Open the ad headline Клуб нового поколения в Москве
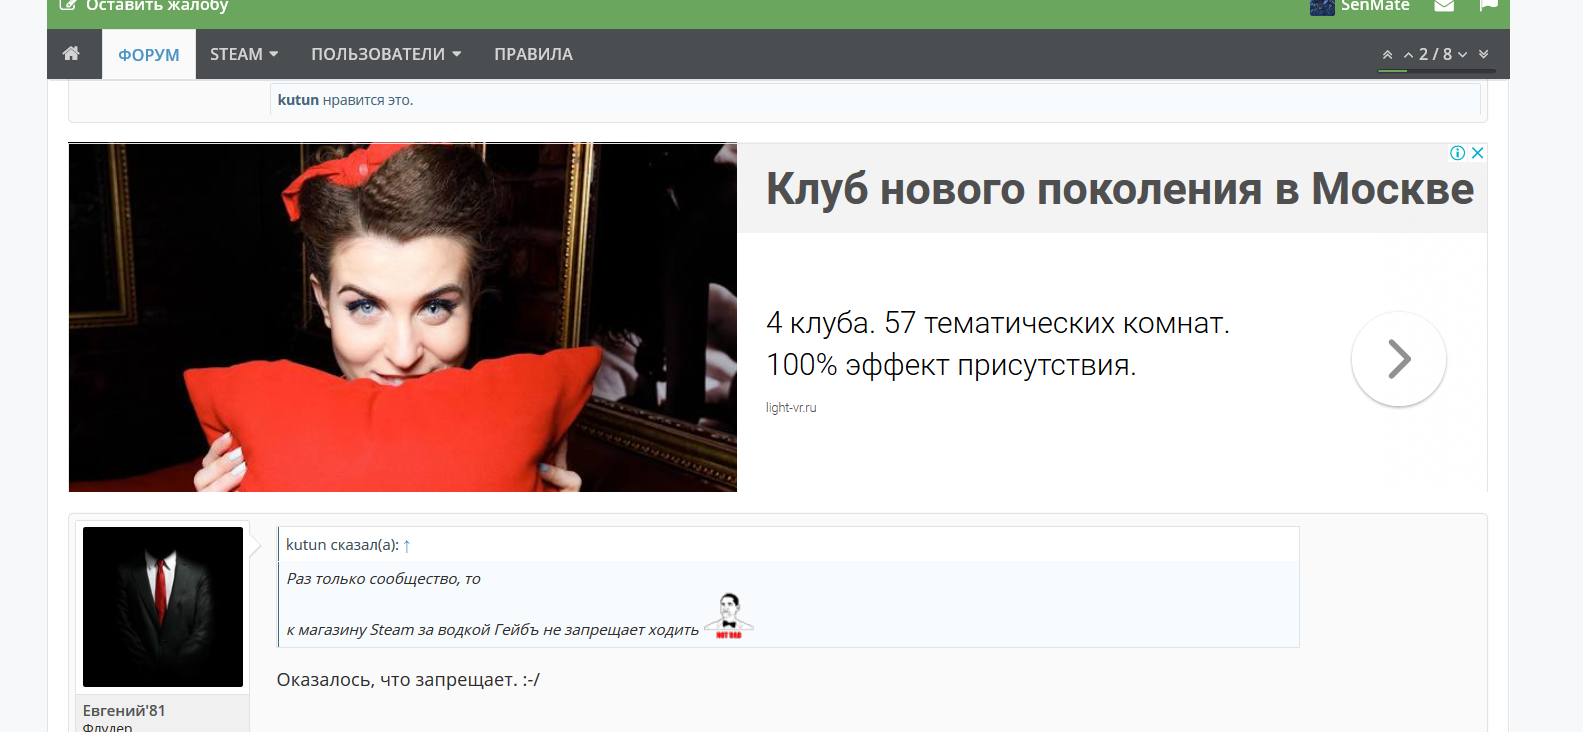The height and width of the screenshot is (732, 1583). coord(1120,189)
